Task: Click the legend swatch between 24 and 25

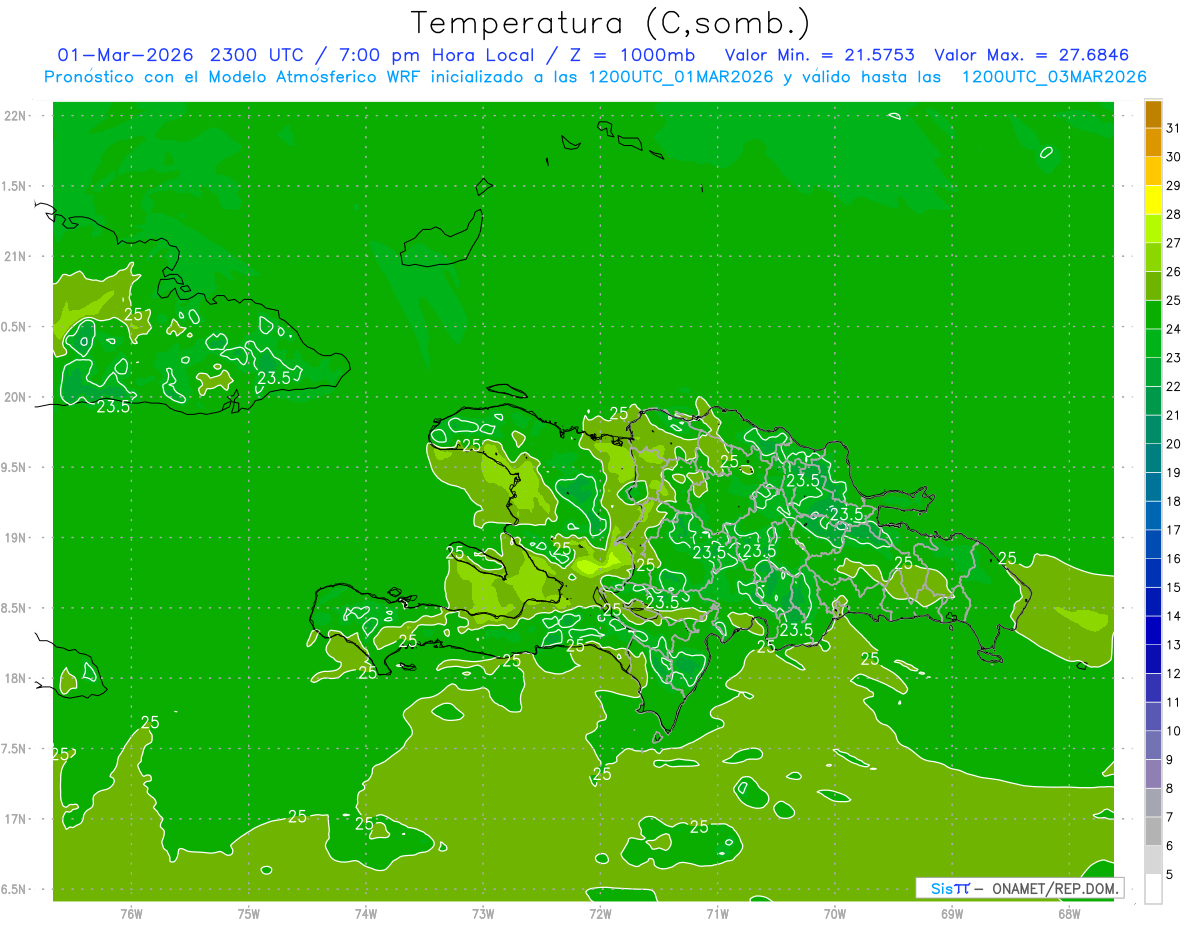Action: coord(1153,314)
